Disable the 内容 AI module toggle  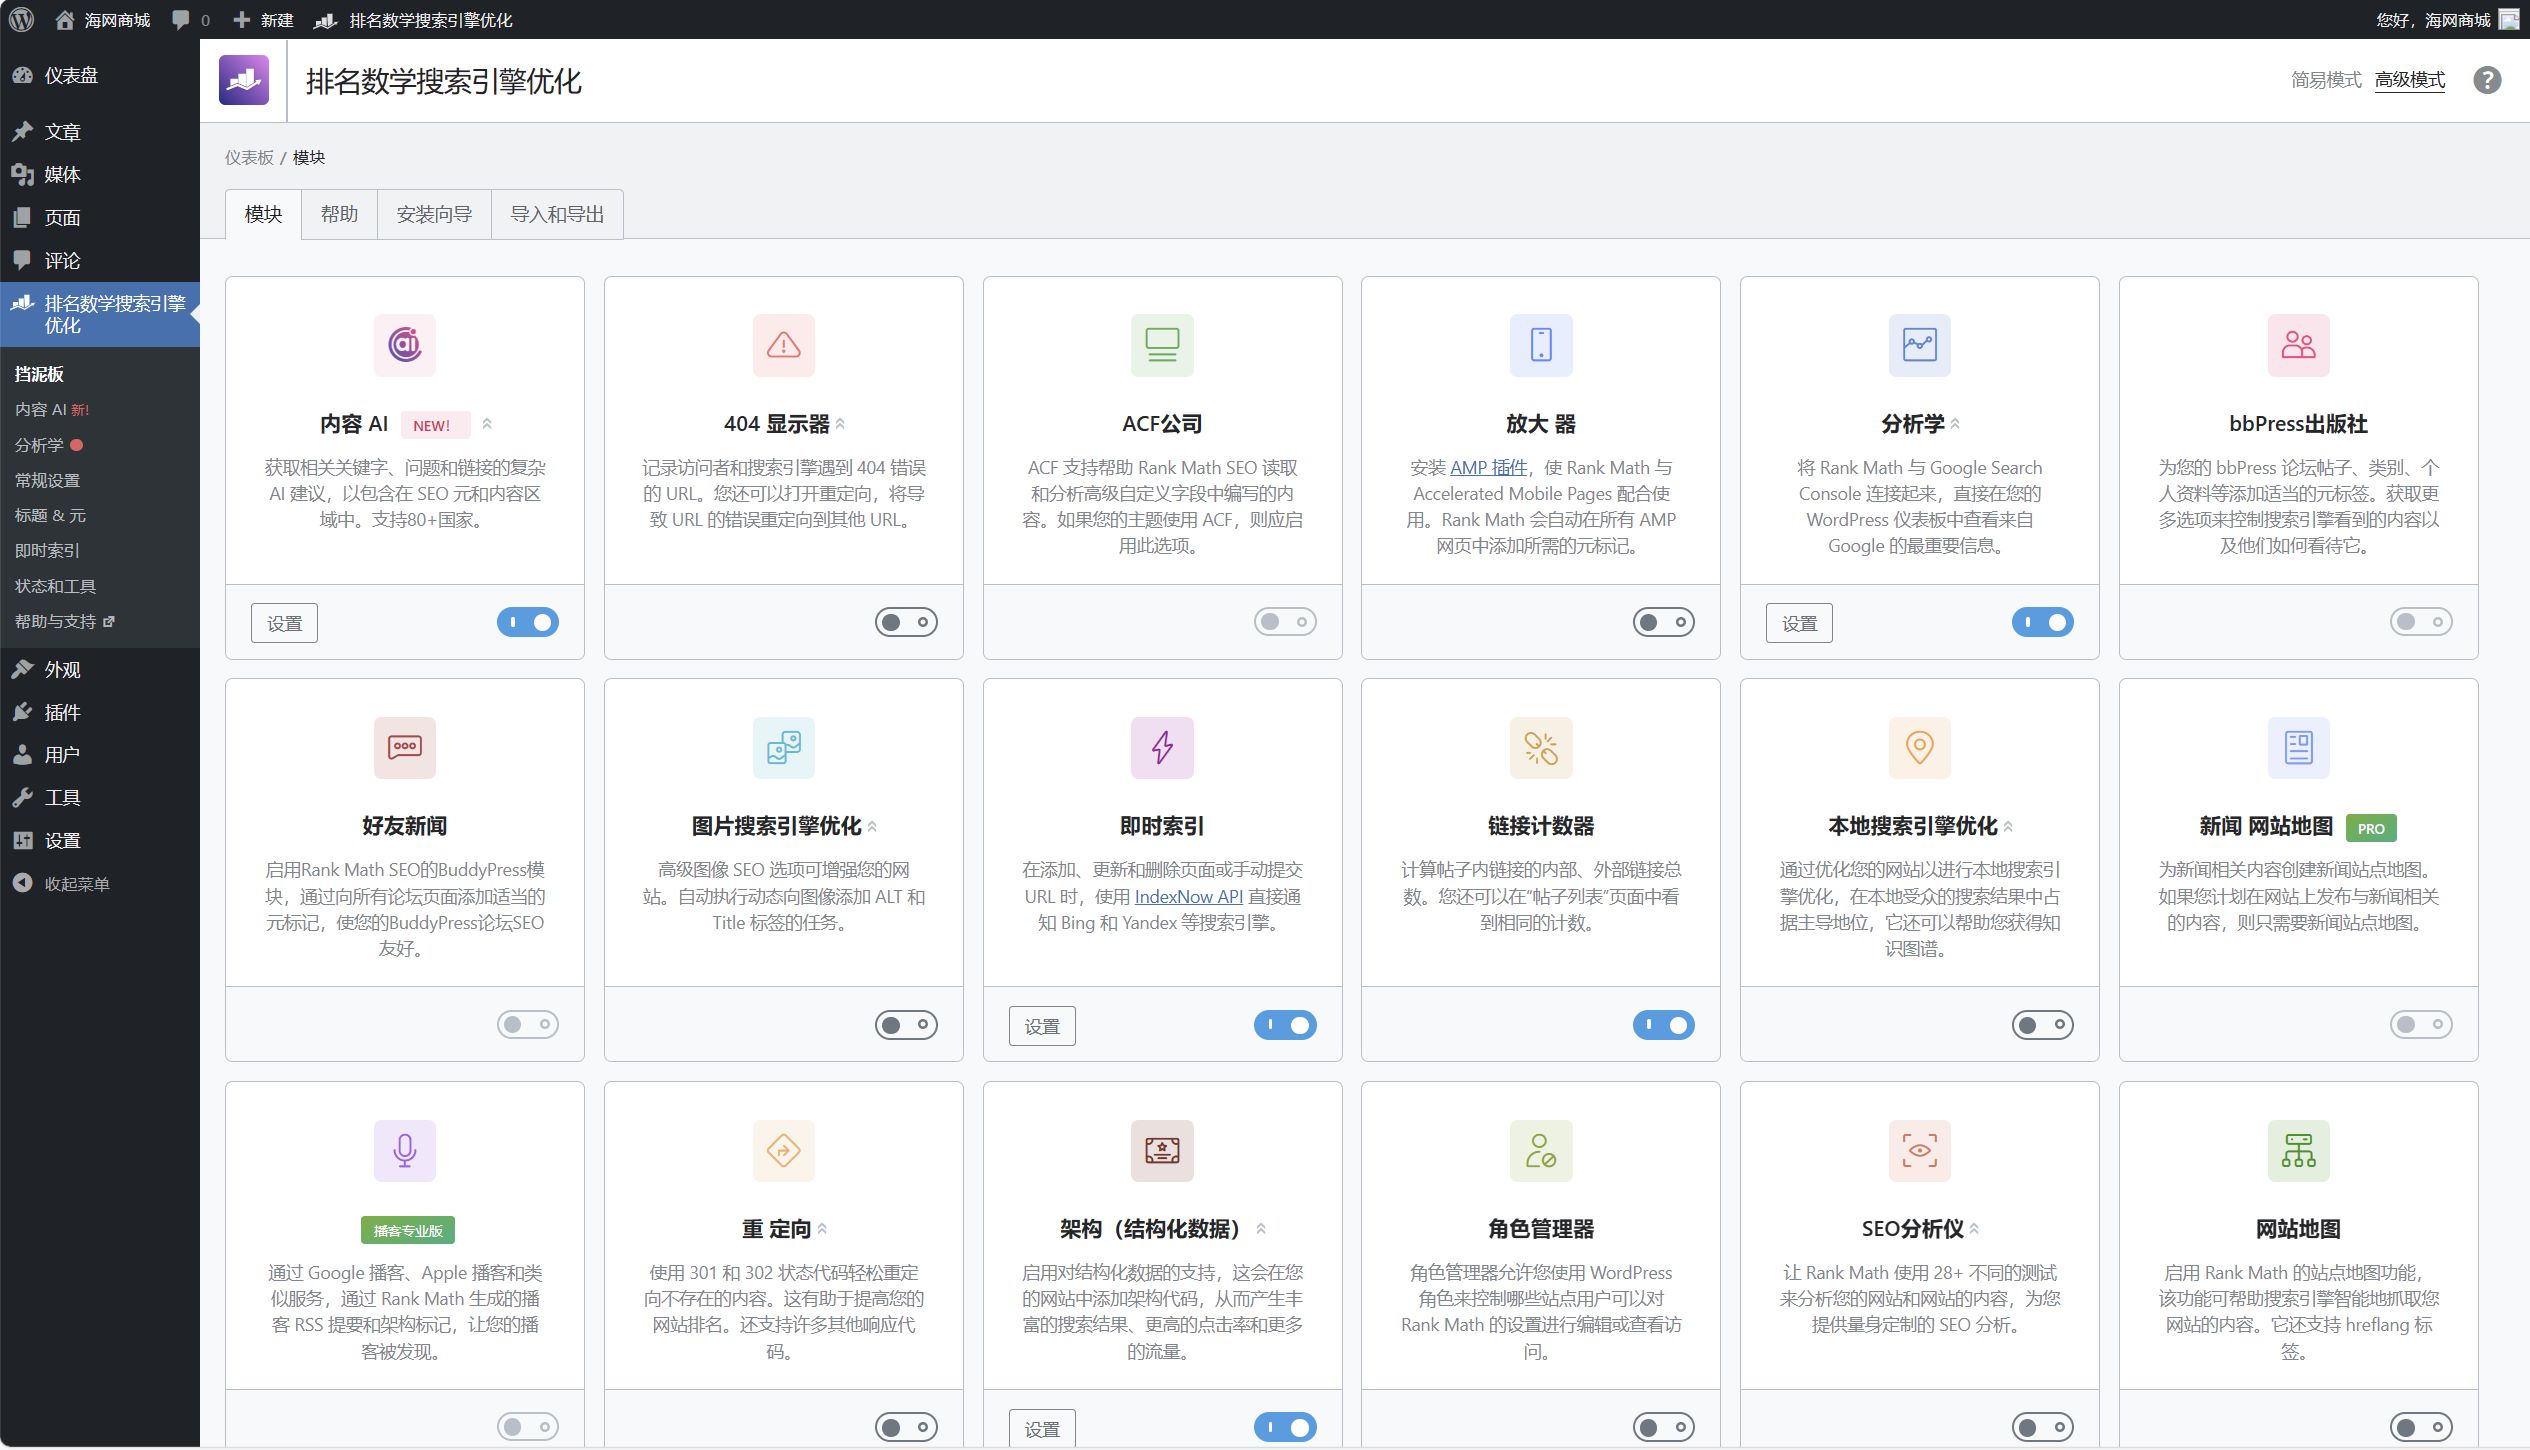click(x=528, y=622)
